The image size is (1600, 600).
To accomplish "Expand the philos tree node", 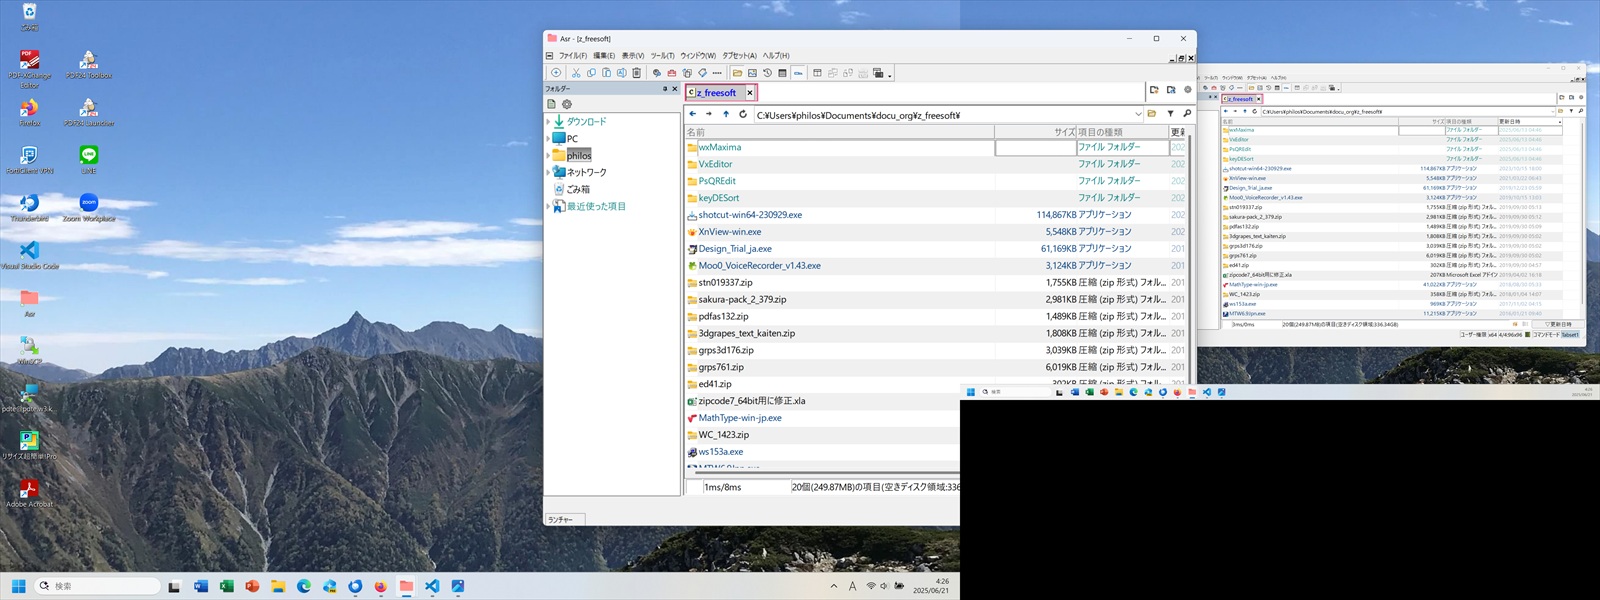I will [548, 155].
